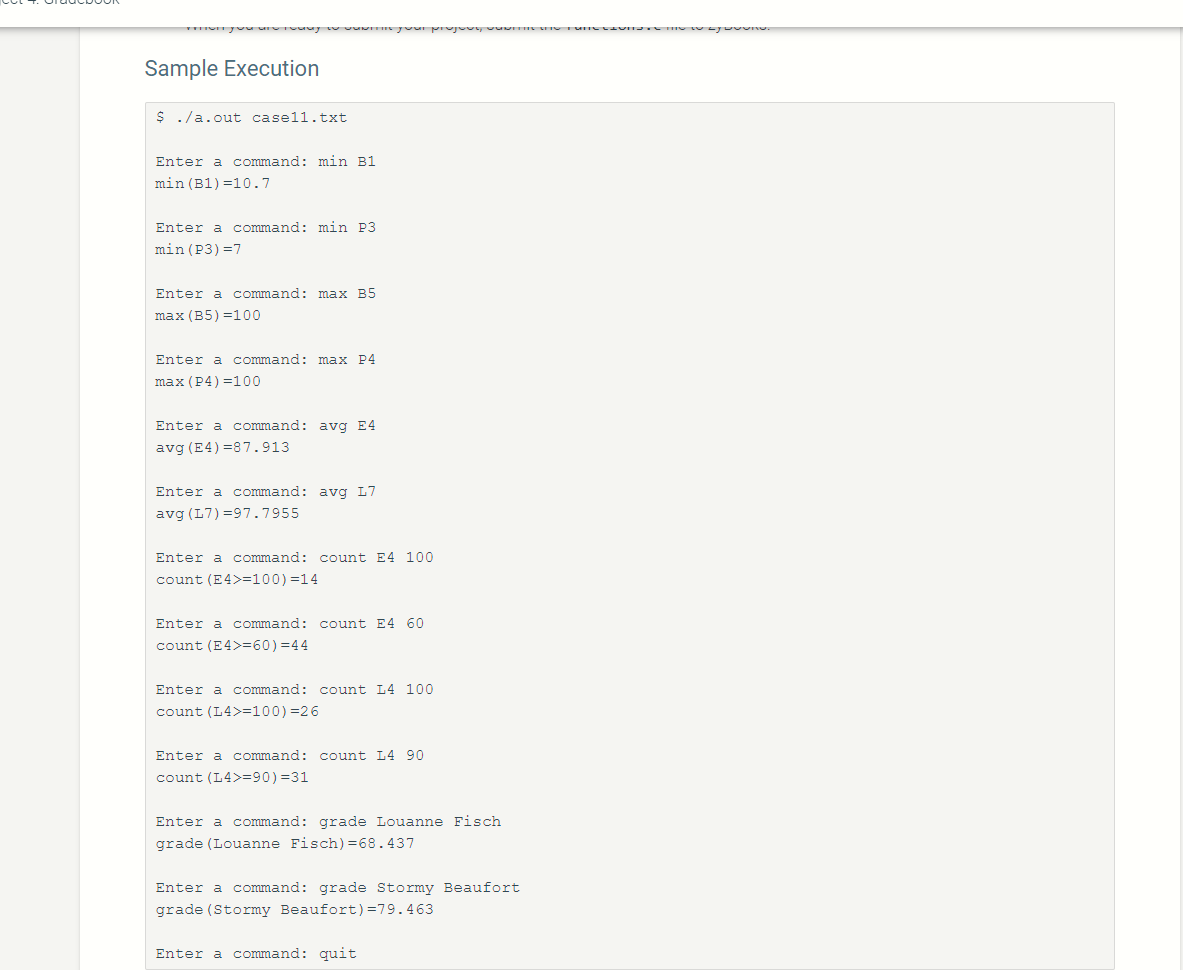Click the 'Enter a command: avg L7' line
Screen dimensions: 1183x970
tap(266, 492)
